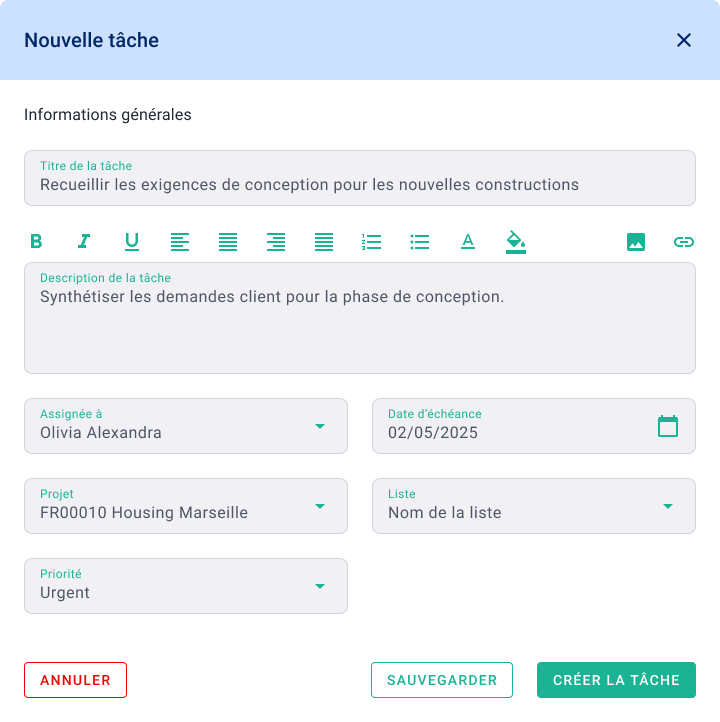
Task: Expand the Assignée à dropdown
Action: [320, 426]
